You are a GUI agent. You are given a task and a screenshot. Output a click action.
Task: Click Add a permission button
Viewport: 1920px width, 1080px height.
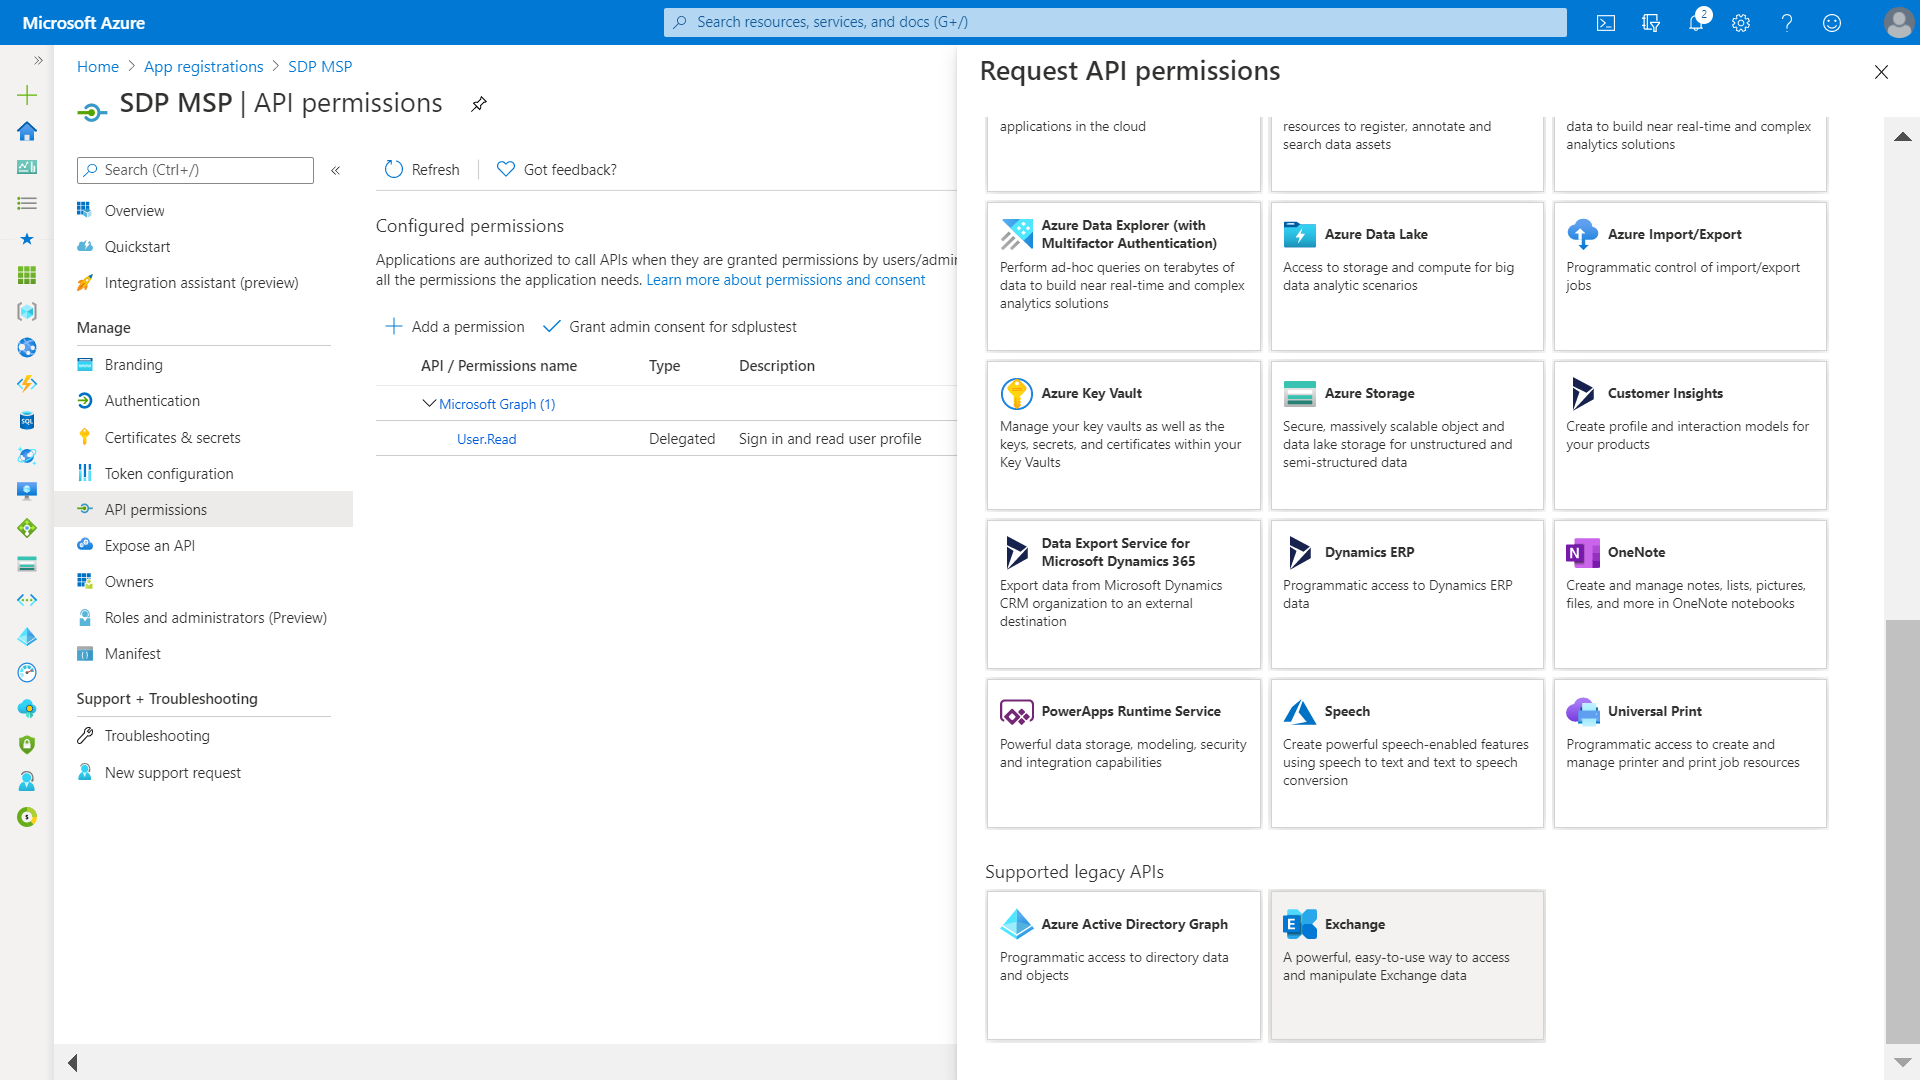click(455, 326)
